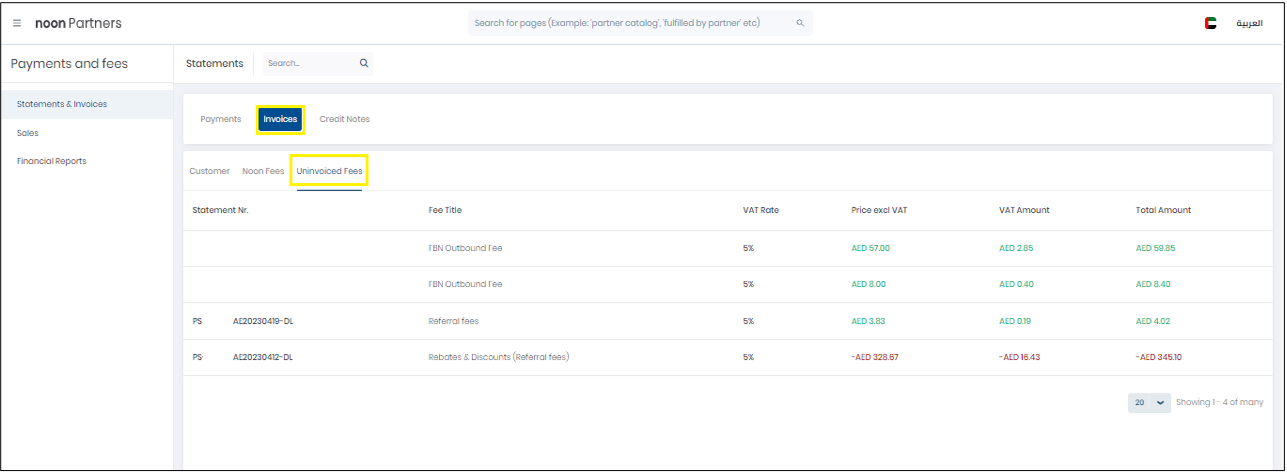Click the noon Partners logo
1287x474 pixels.
78,23
